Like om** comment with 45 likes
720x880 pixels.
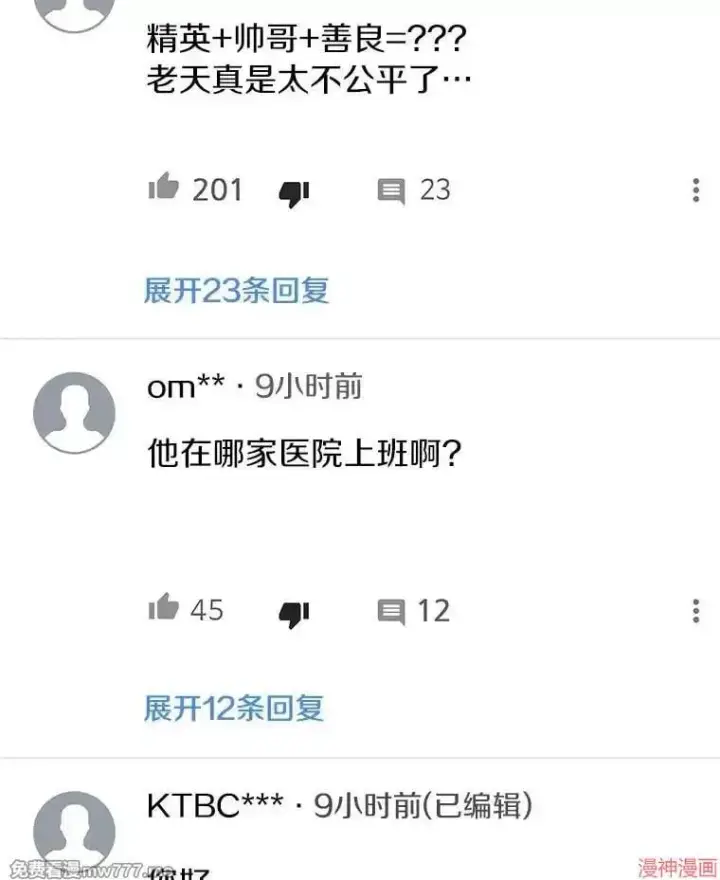(163, 607)
